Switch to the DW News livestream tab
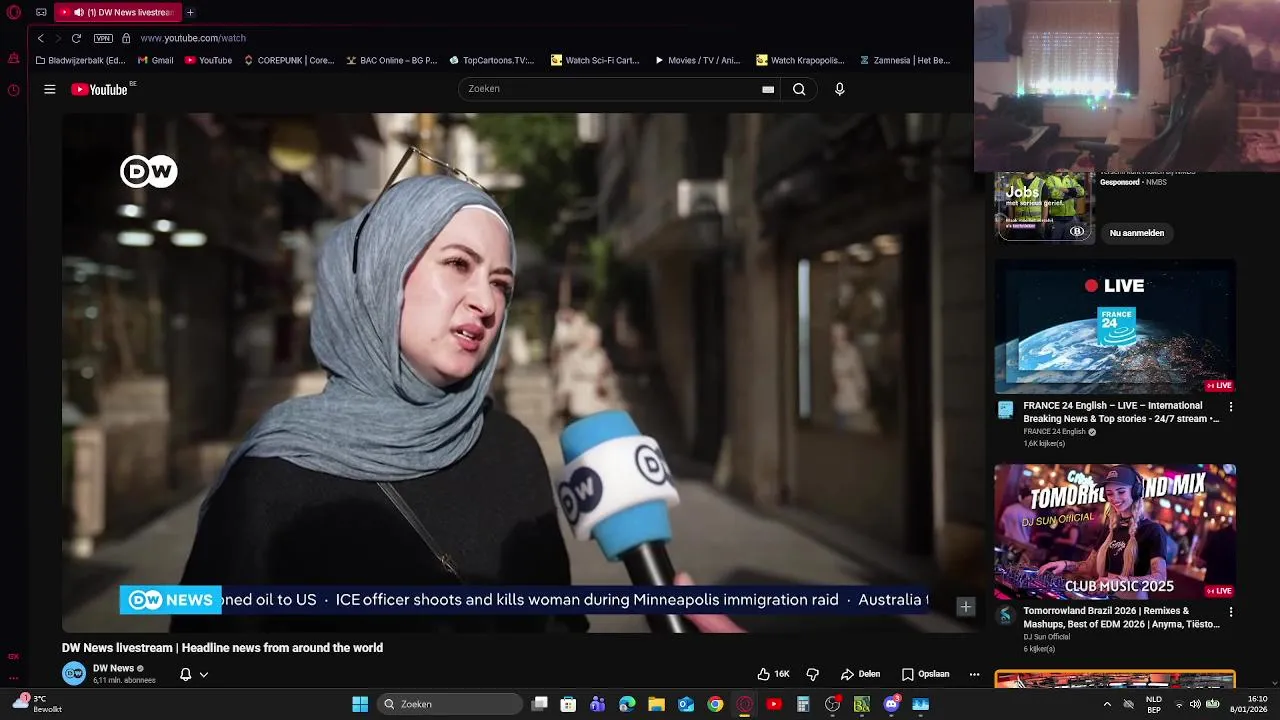1280x720 pixels. 117,13
